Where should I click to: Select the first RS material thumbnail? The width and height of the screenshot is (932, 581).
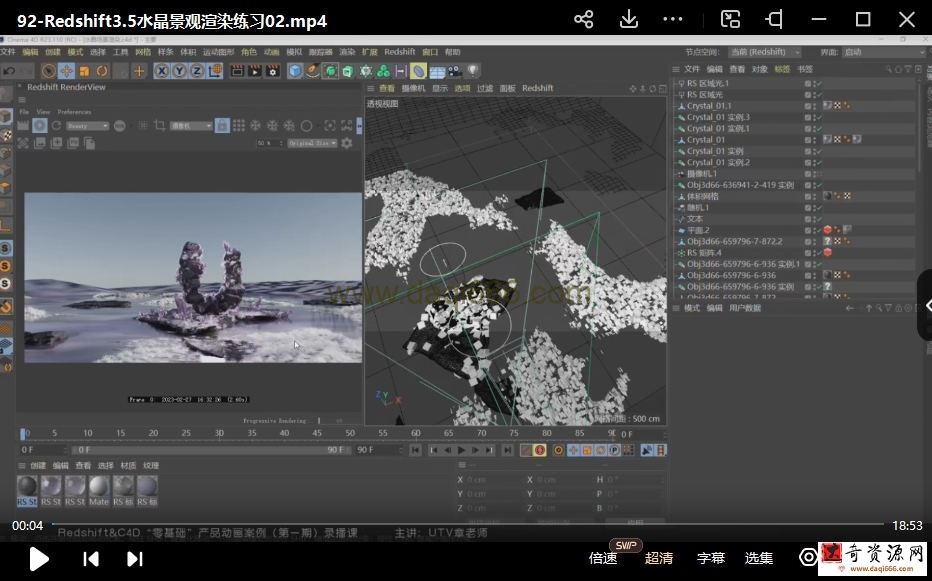click(x=27, y=491)
